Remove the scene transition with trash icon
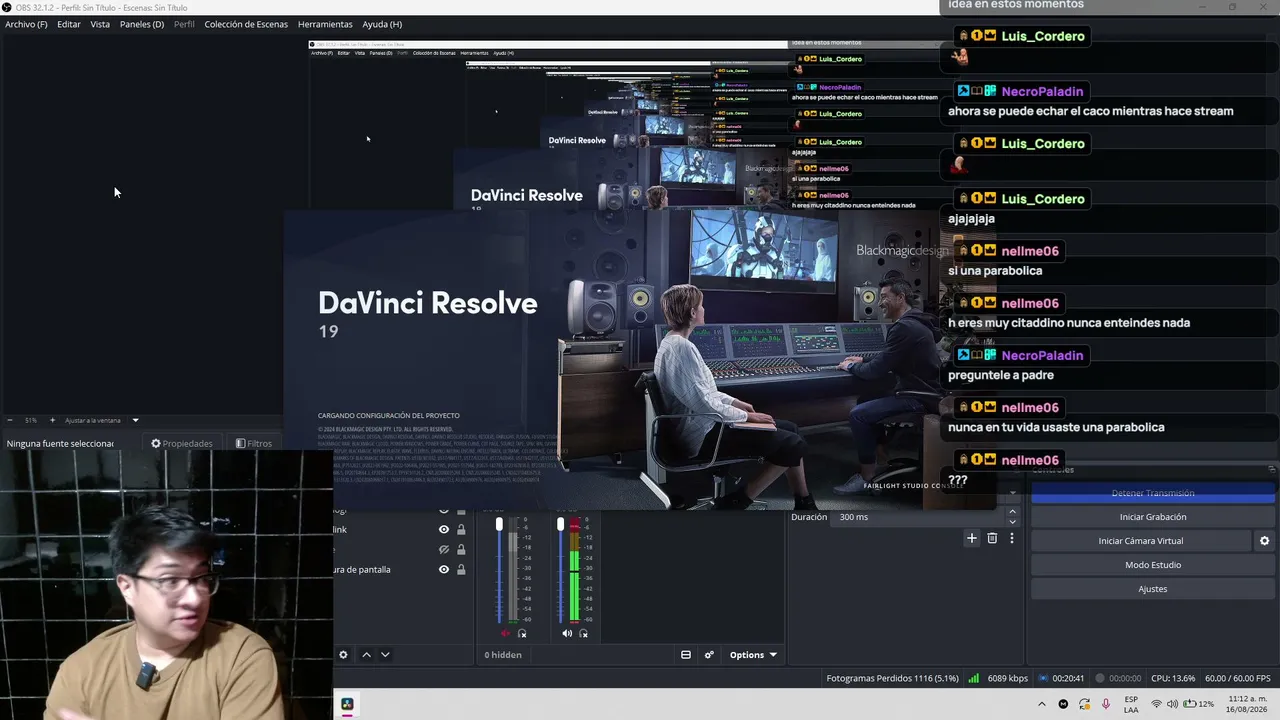Screen dimensions: 1280x720 (992, 538)
